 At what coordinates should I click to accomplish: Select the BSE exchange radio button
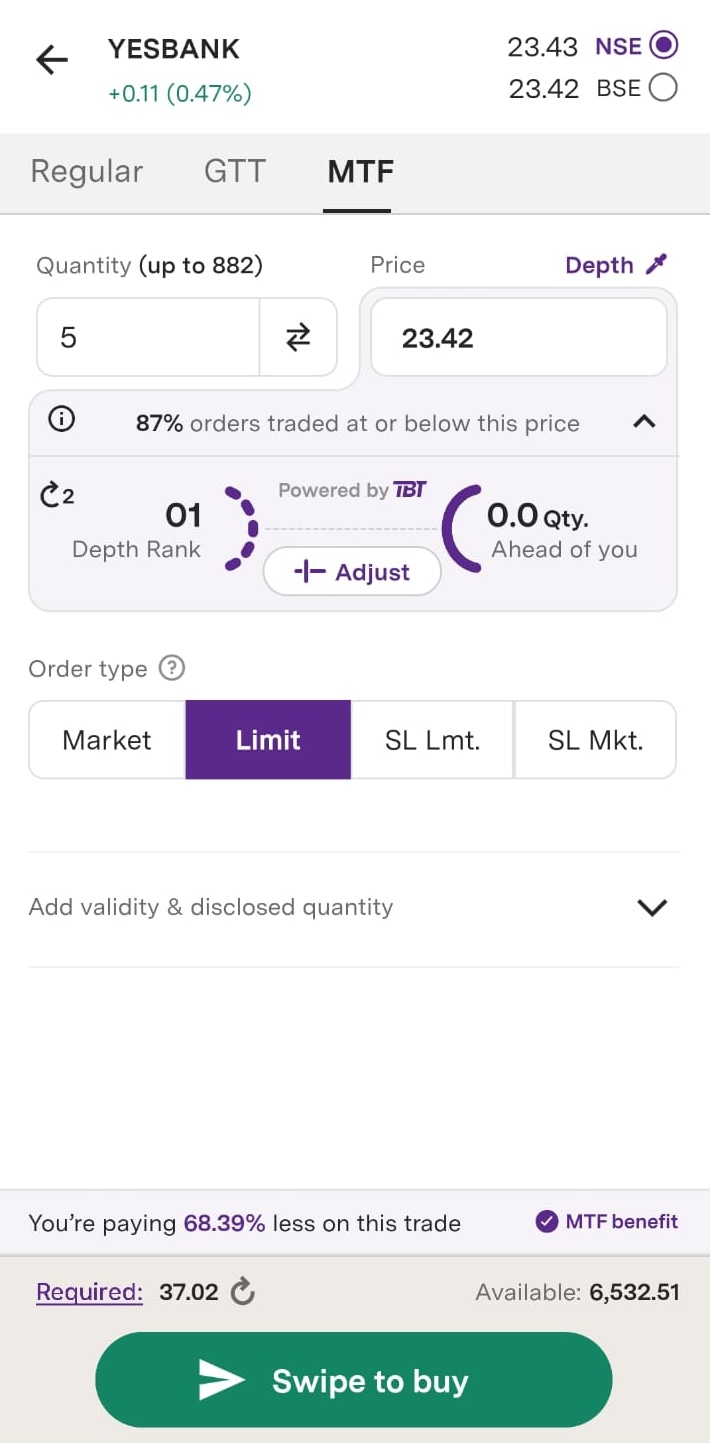[663, 88]
